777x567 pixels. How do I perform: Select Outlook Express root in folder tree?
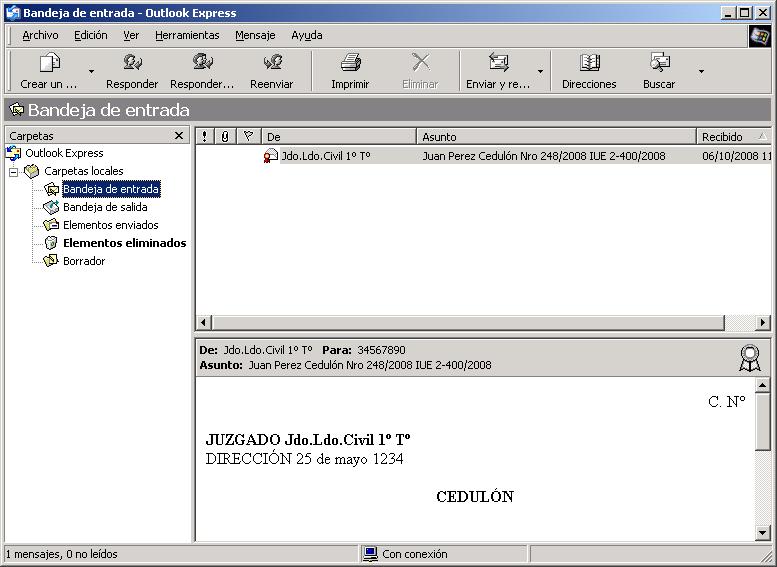click(x=64, y=153)
